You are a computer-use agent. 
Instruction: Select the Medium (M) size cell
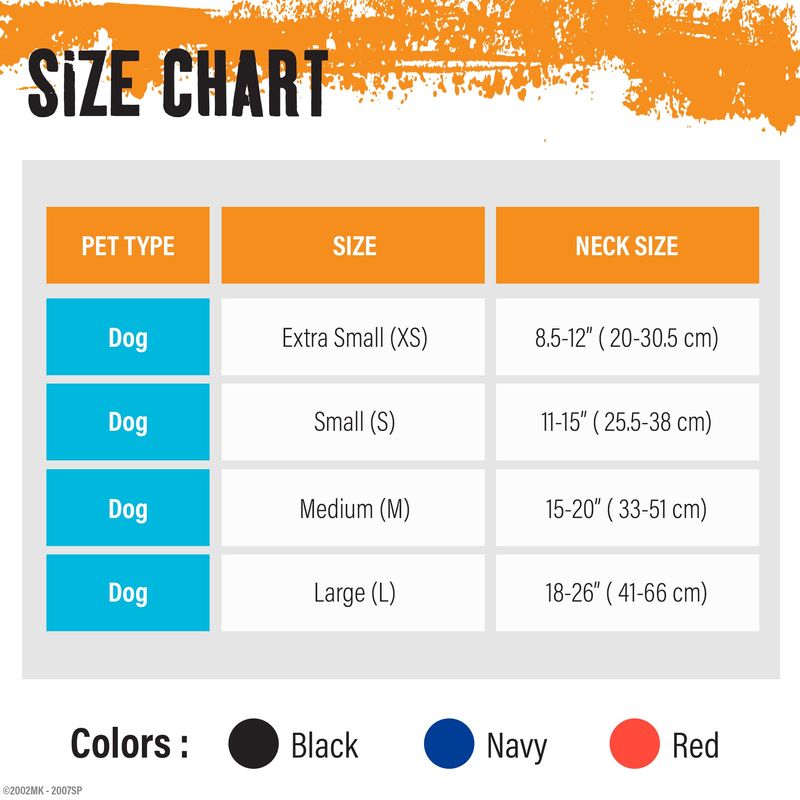click(353, 508)
